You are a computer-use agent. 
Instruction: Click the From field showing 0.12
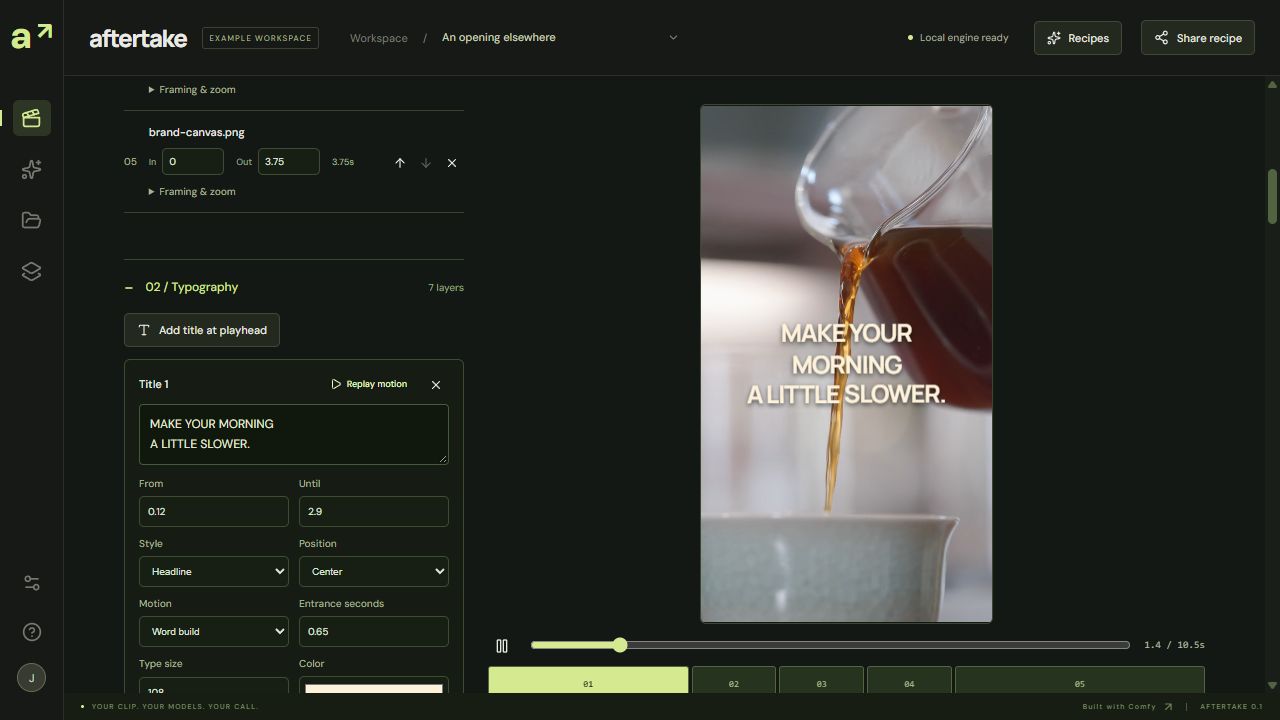click(x=214, y=512)
